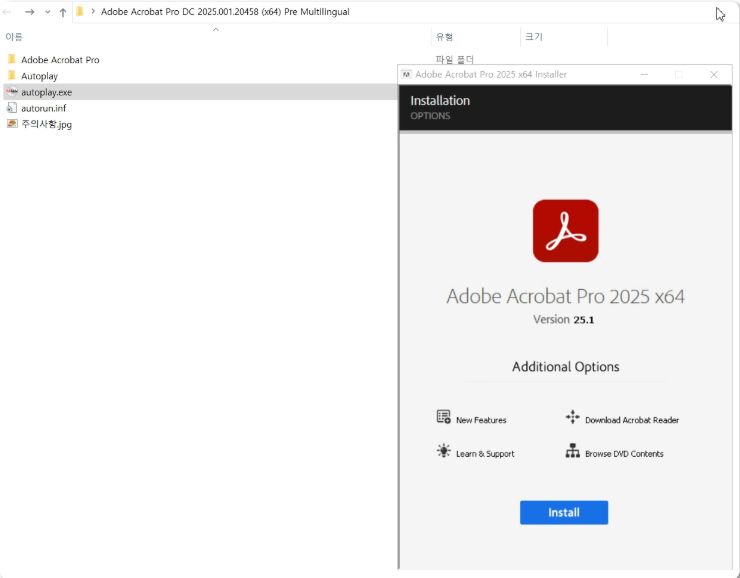Go up one folder level
The width and height of the screenshot is (740, 578).
click(x=63, y=12)
